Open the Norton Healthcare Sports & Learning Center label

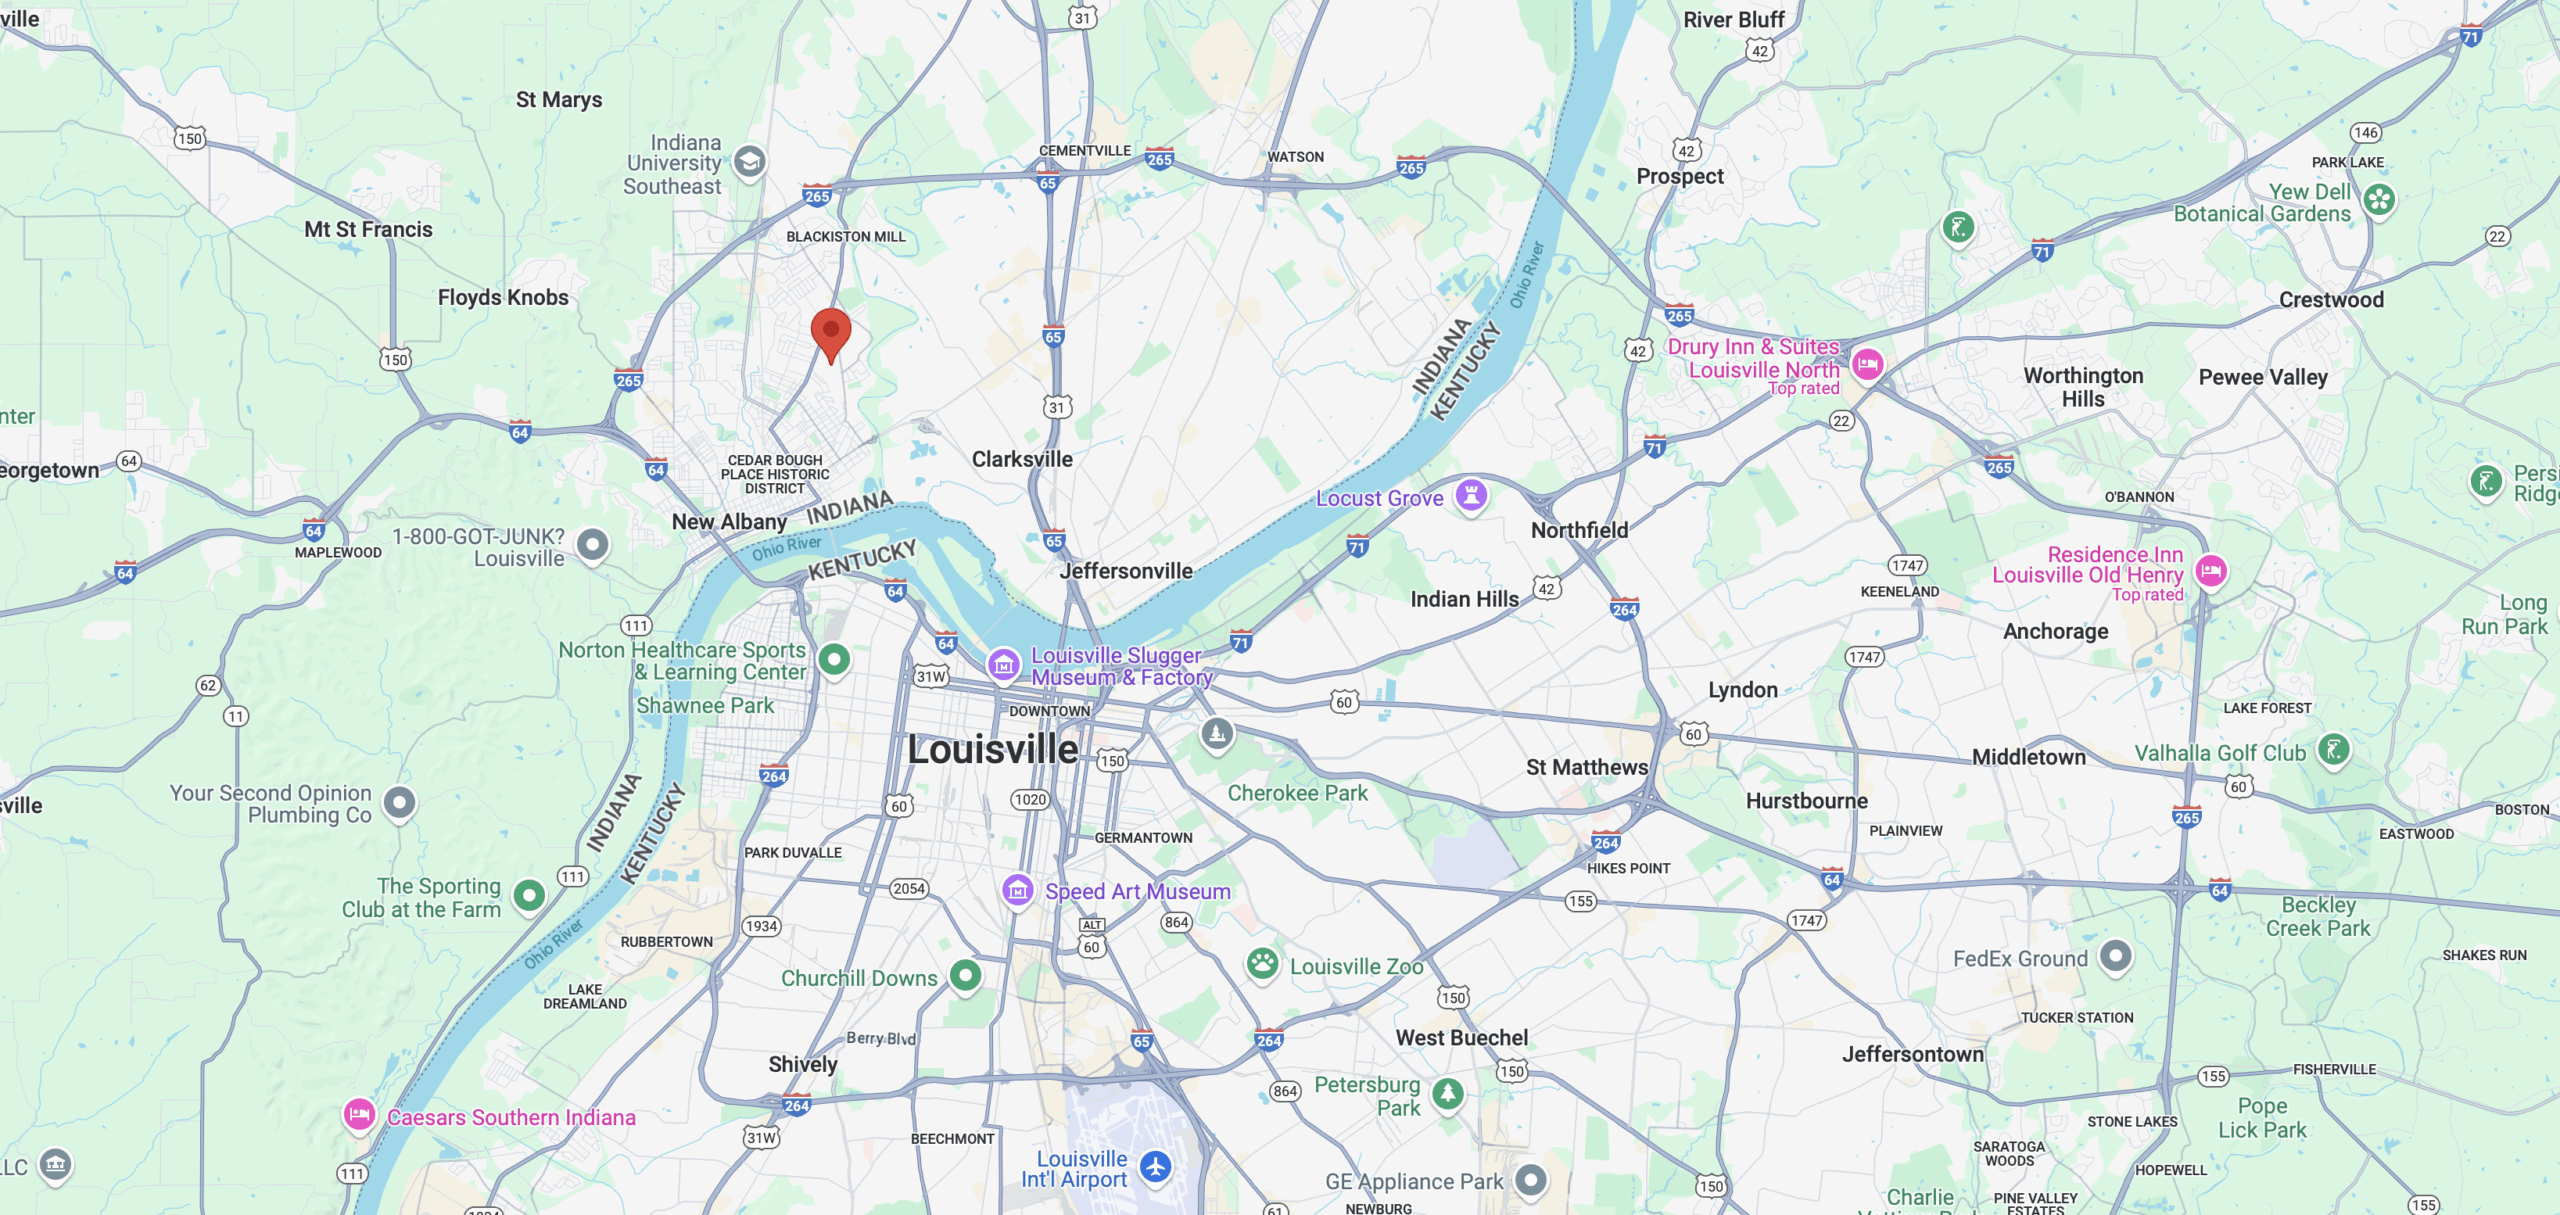[682, 661]
